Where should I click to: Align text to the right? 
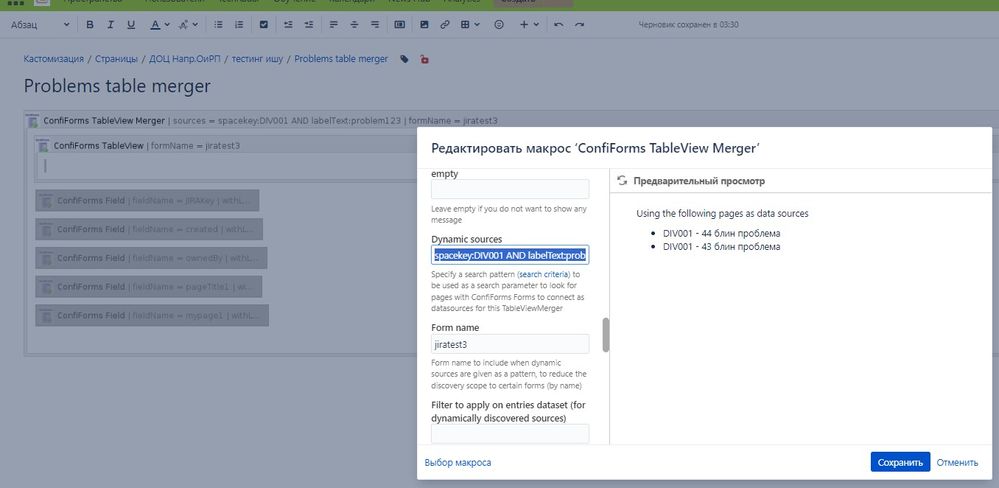click(x=375, y=25)
